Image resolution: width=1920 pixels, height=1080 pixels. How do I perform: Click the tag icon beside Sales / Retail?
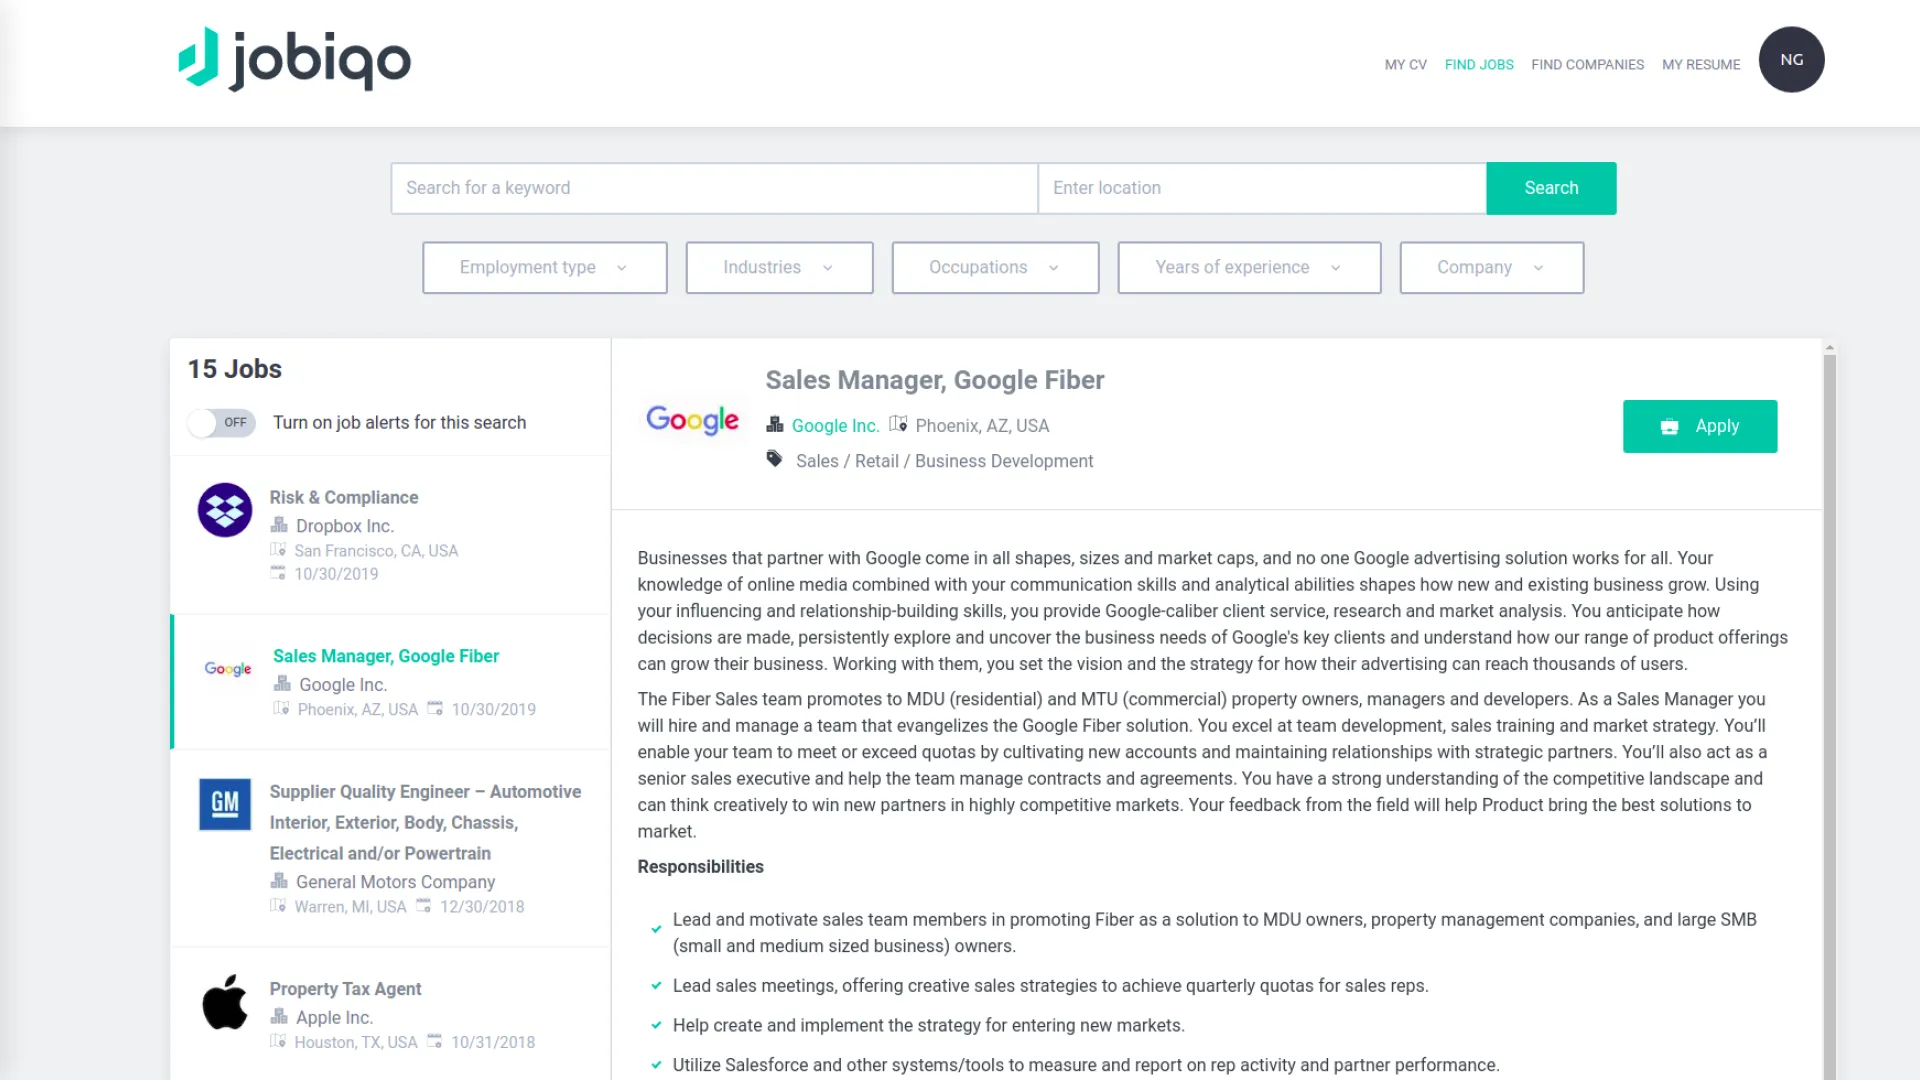[774, 459]
